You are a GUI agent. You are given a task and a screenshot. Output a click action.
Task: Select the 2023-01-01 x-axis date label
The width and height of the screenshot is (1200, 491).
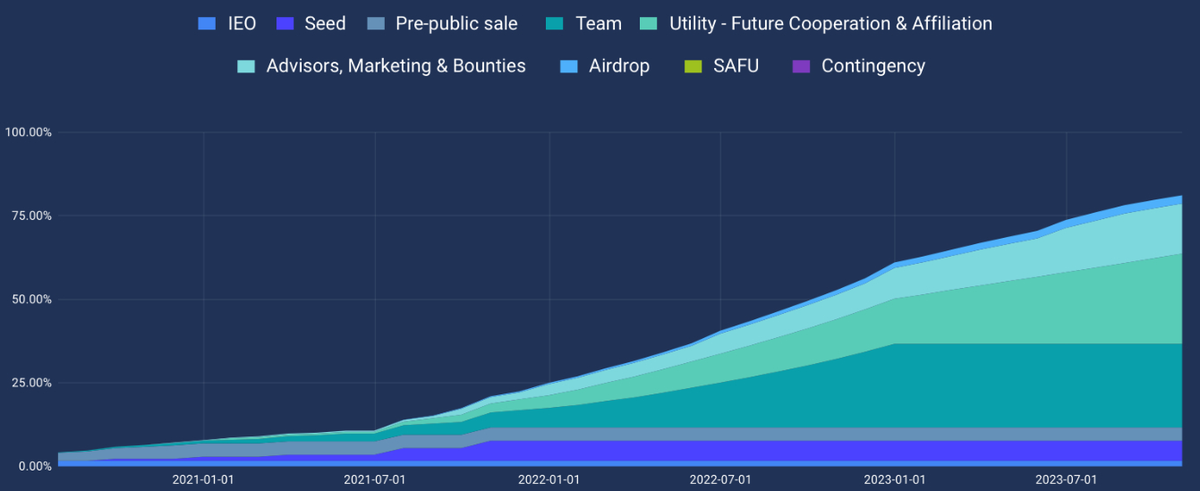pos(894,480)
